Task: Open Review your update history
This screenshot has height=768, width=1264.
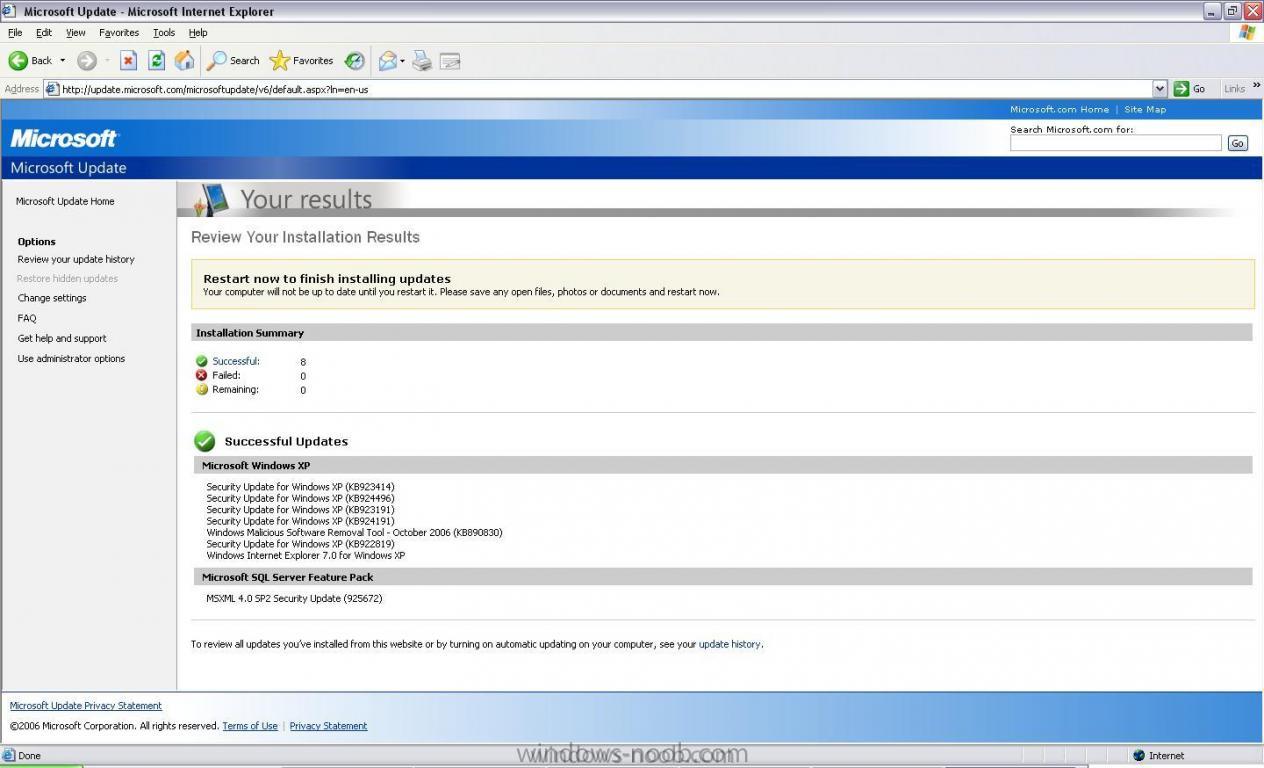Action: (x=76, y=259)
